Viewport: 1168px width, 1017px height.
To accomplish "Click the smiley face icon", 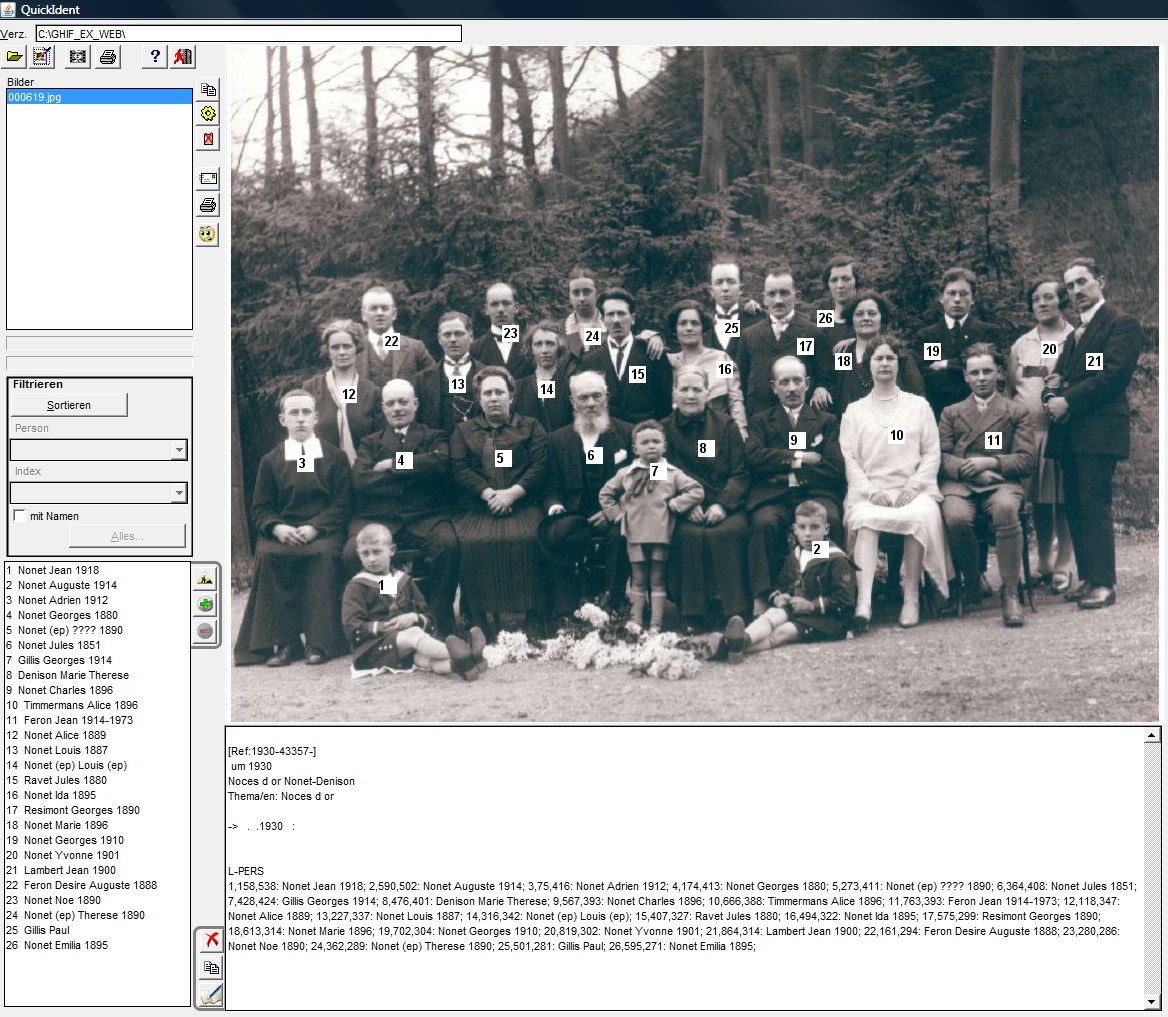I will [208, 234].
